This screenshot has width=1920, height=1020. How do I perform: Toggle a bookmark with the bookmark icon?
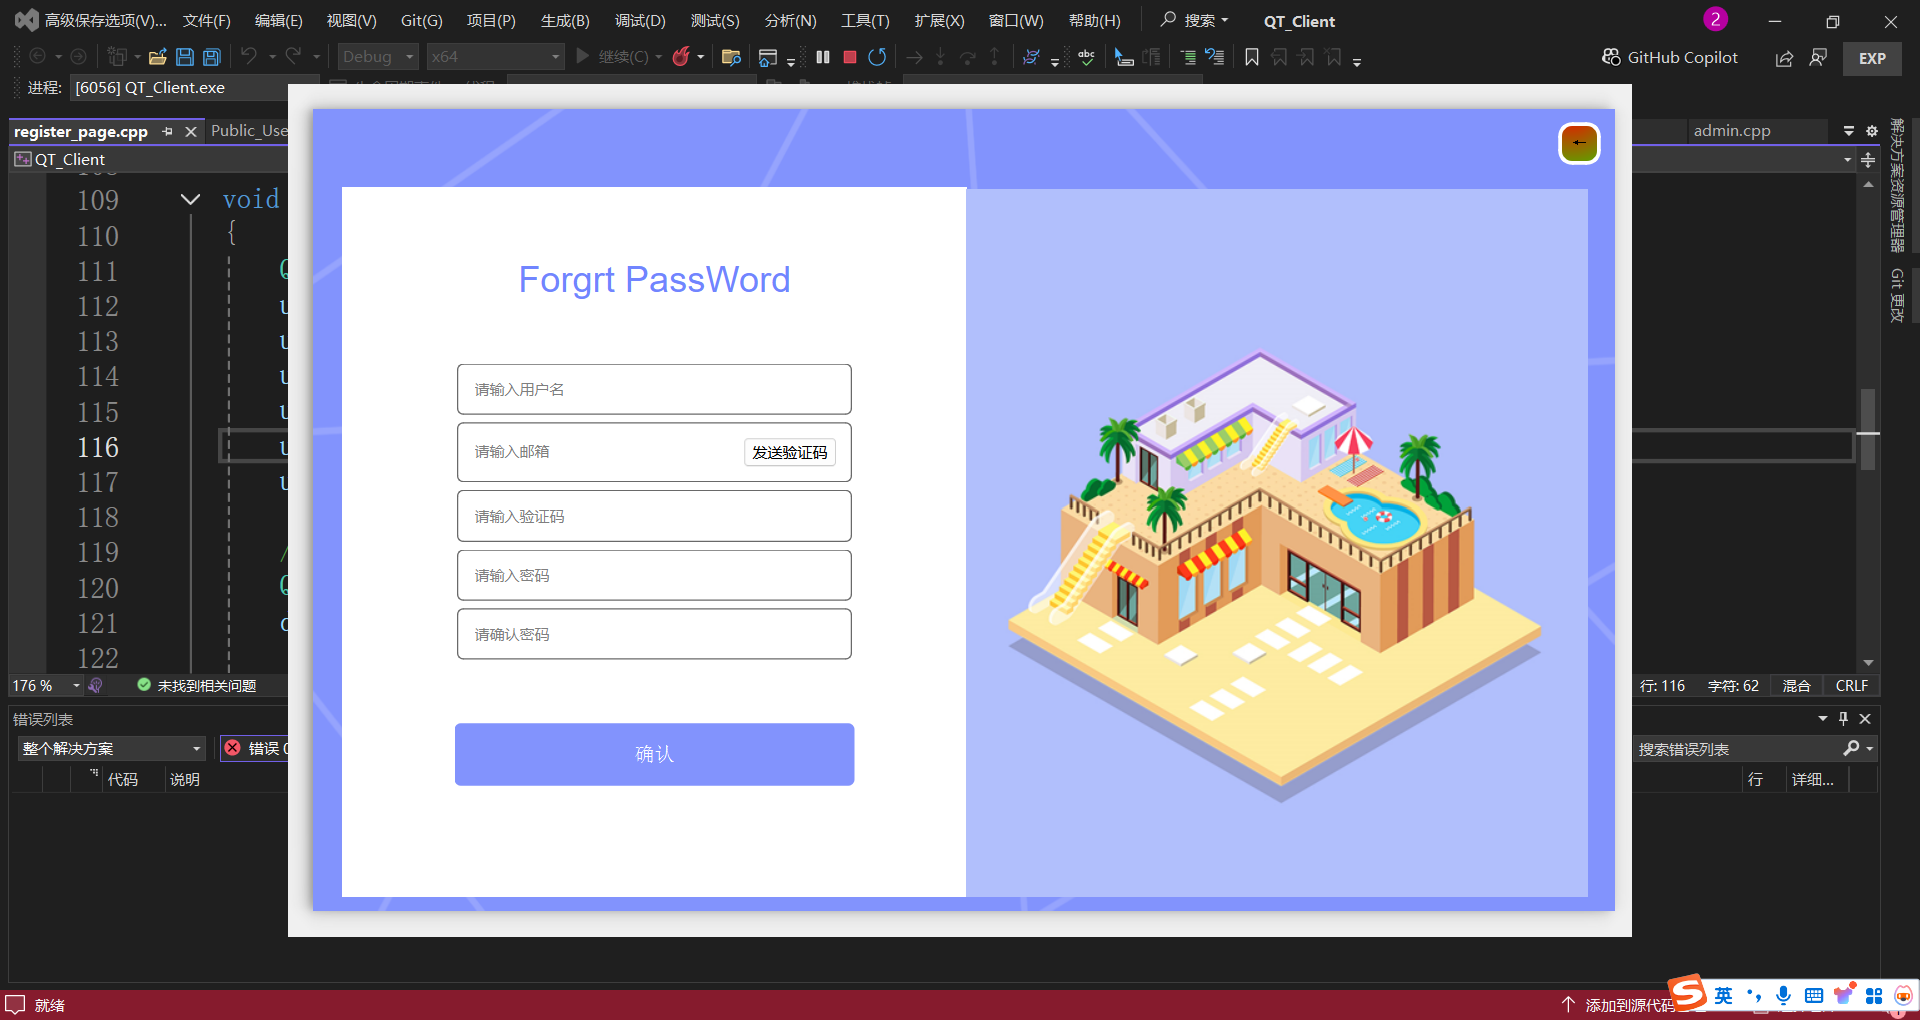pyautogui.click(x=1251, y=57)
